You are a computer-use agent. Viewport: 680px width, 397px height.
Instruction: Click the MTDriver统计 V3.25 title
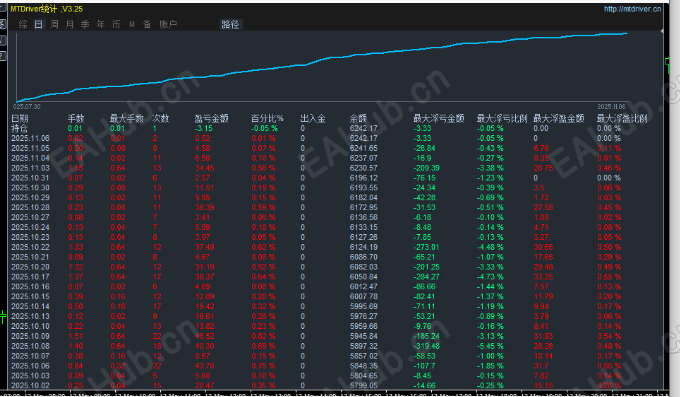[x=46, y=9]
